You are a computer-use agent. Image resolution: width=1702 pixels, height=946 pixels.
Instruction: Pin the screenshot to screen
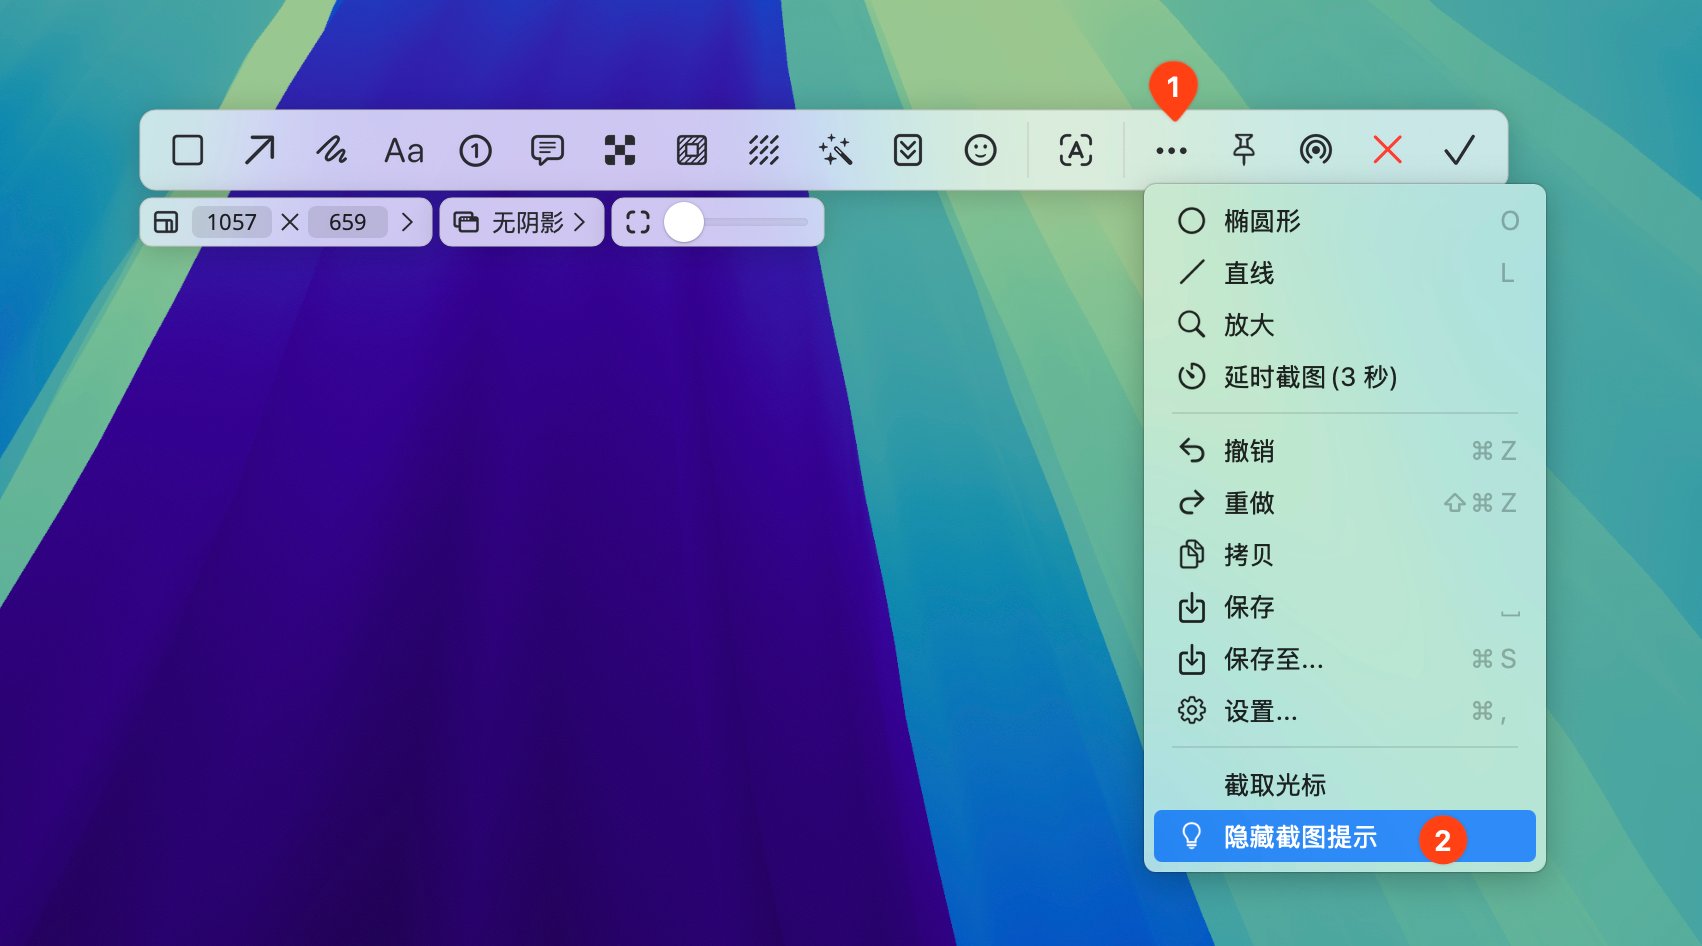pyautogui.click(x=1244, y=150)
